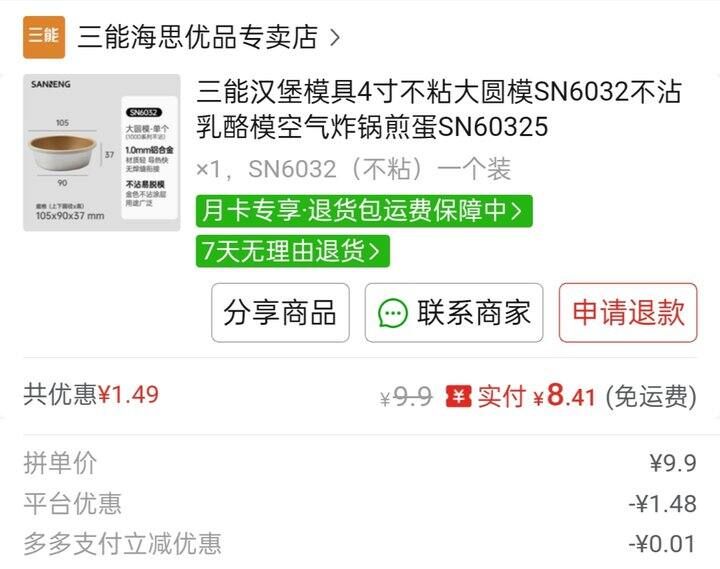
Task: Click the 分享商品 button
Action: pos(280,313)
